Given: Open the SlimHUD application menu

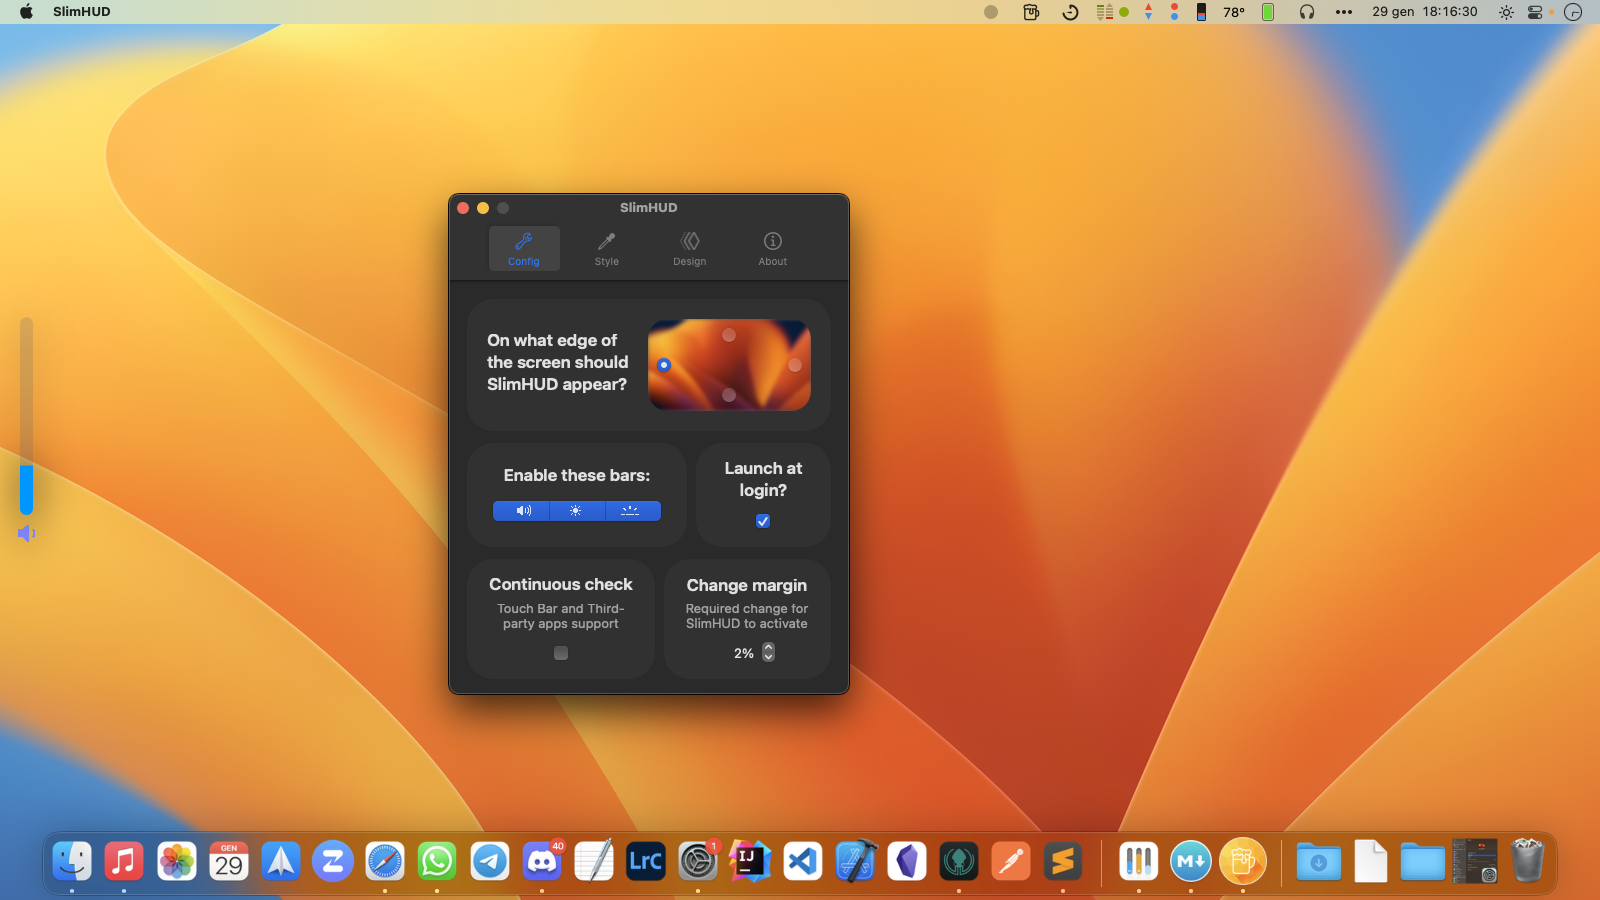Looking at the screenshot, I should pyautogui.click(x=82, y=12).
